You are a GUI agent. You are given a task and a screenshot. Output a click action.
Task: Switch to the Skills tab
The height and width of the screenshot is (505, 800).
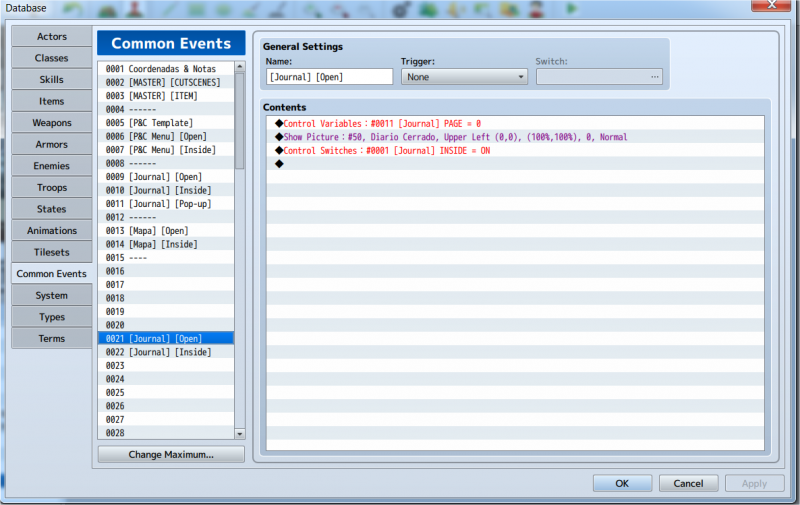(x=52, y=80)
